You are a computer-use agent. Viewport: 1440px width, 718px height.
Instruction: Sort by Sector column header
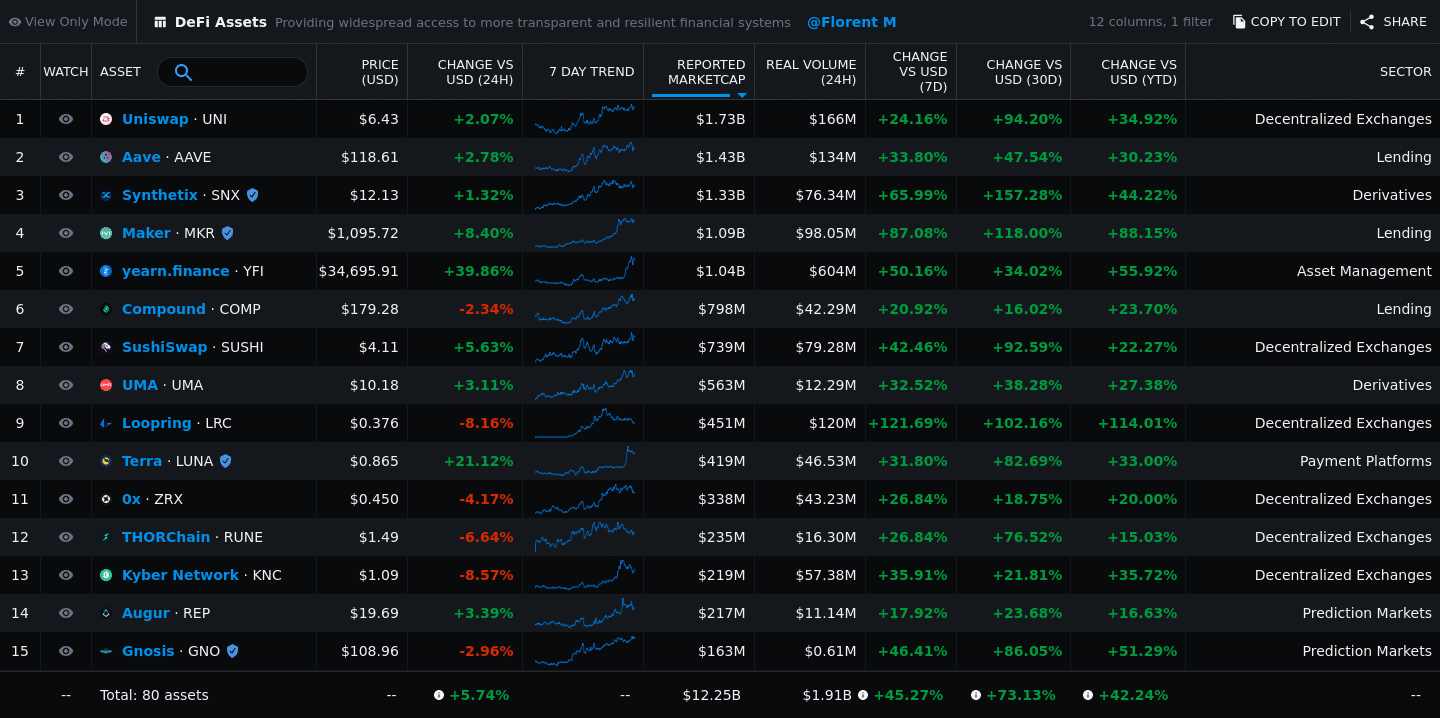pyautogui.click(x=1405, y=72)
